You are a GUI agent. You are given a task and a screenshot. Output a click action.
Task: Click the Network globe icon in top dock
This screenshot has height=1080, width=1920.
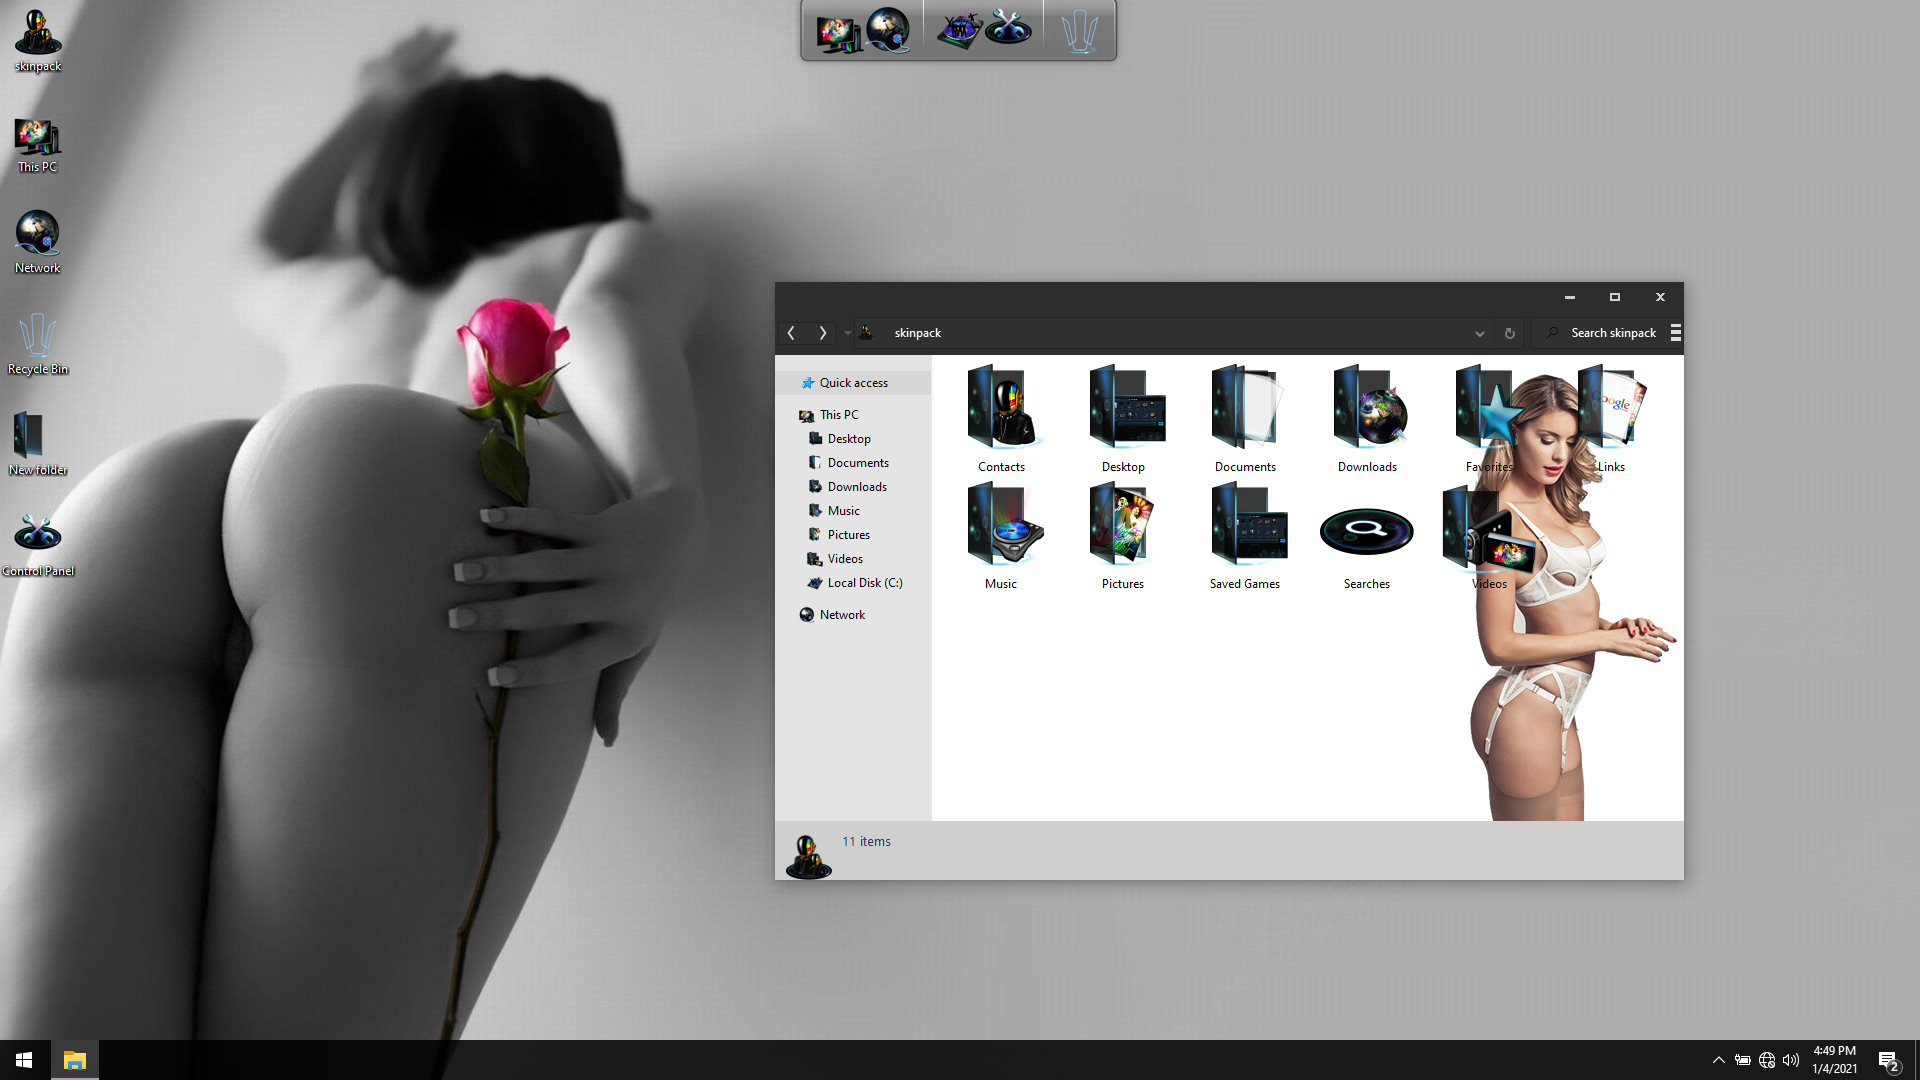[x=888, y=30]
